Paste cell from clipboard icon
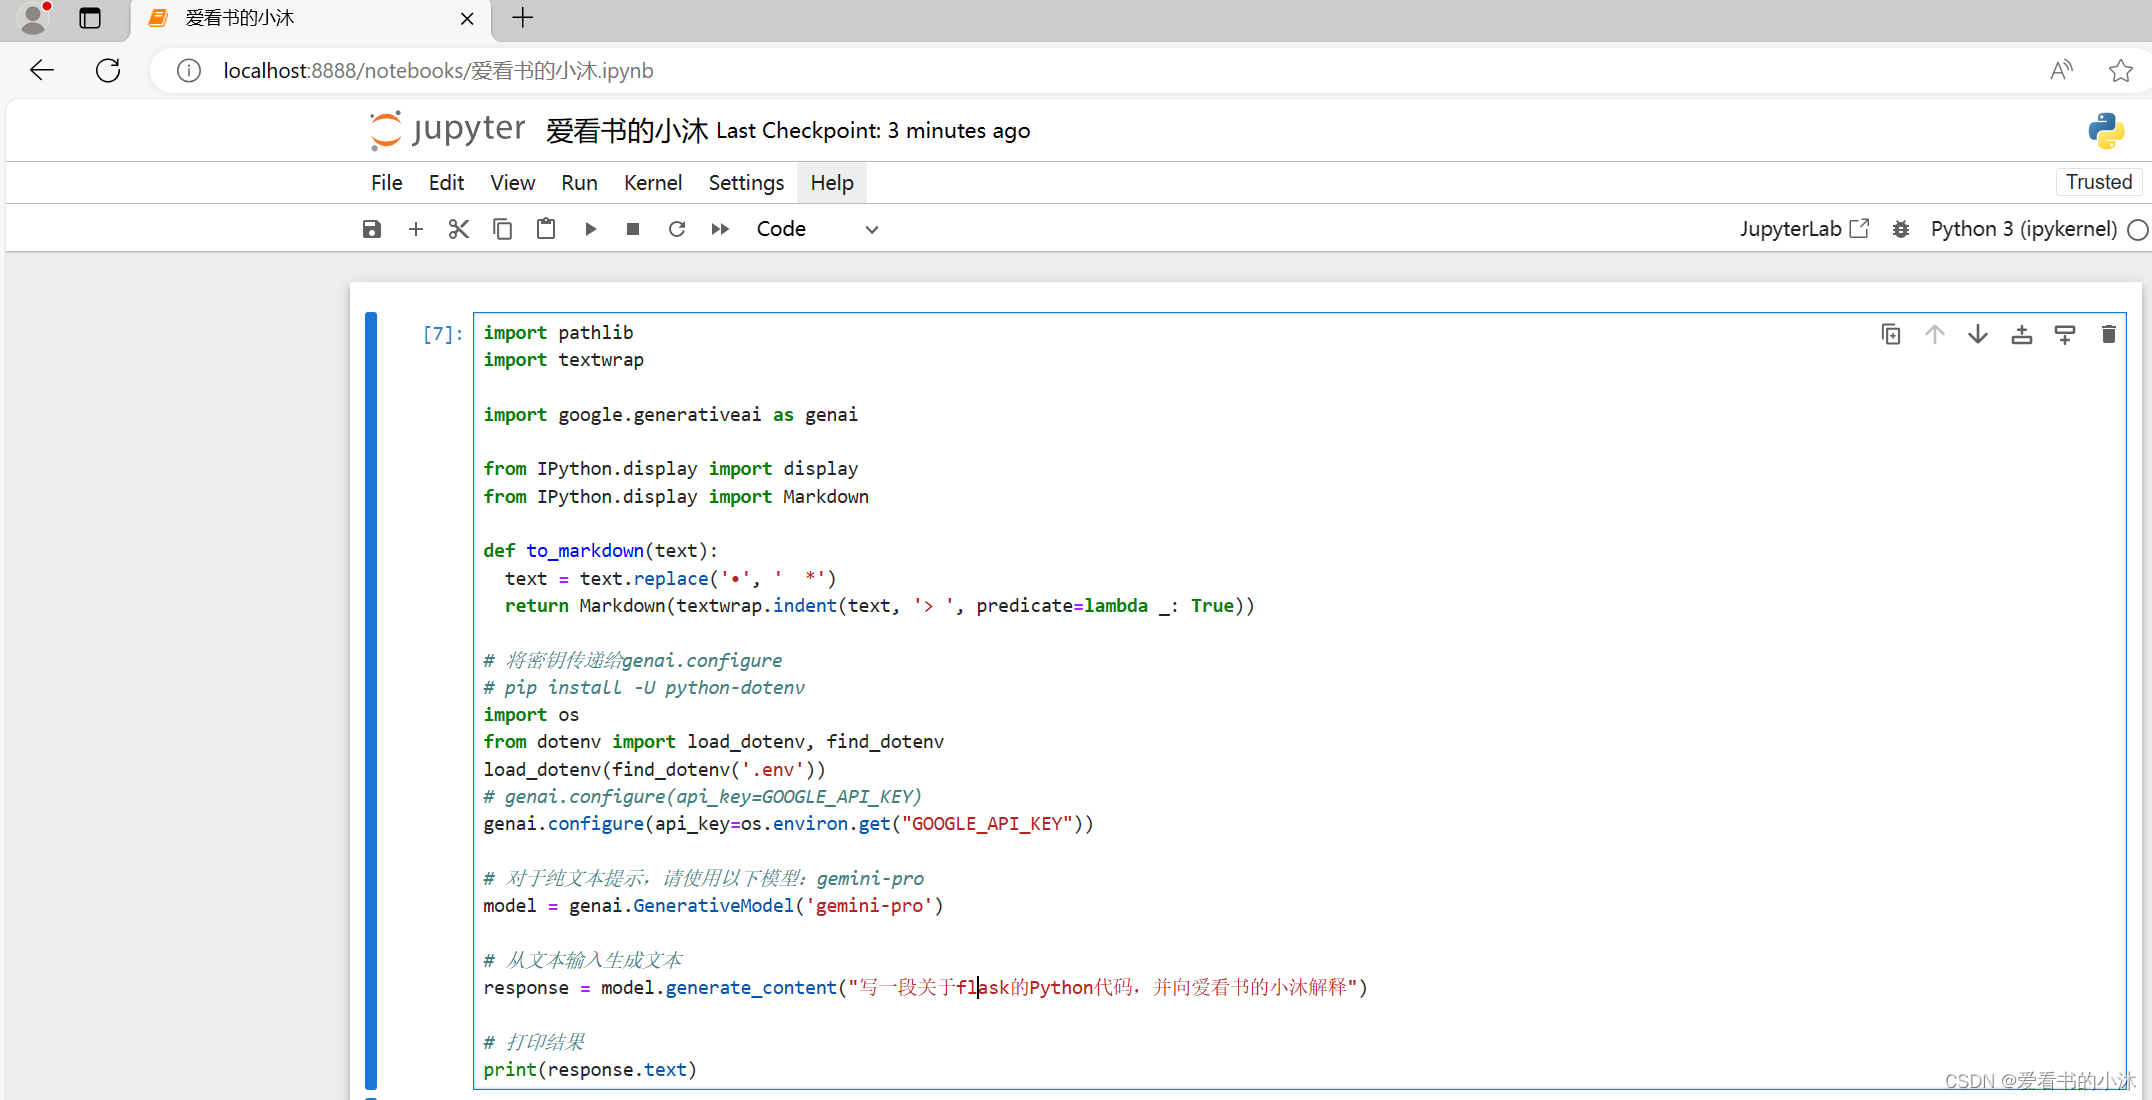Screen dimensions: 2152x1100 pyautogui.click(x=546, y=229)
